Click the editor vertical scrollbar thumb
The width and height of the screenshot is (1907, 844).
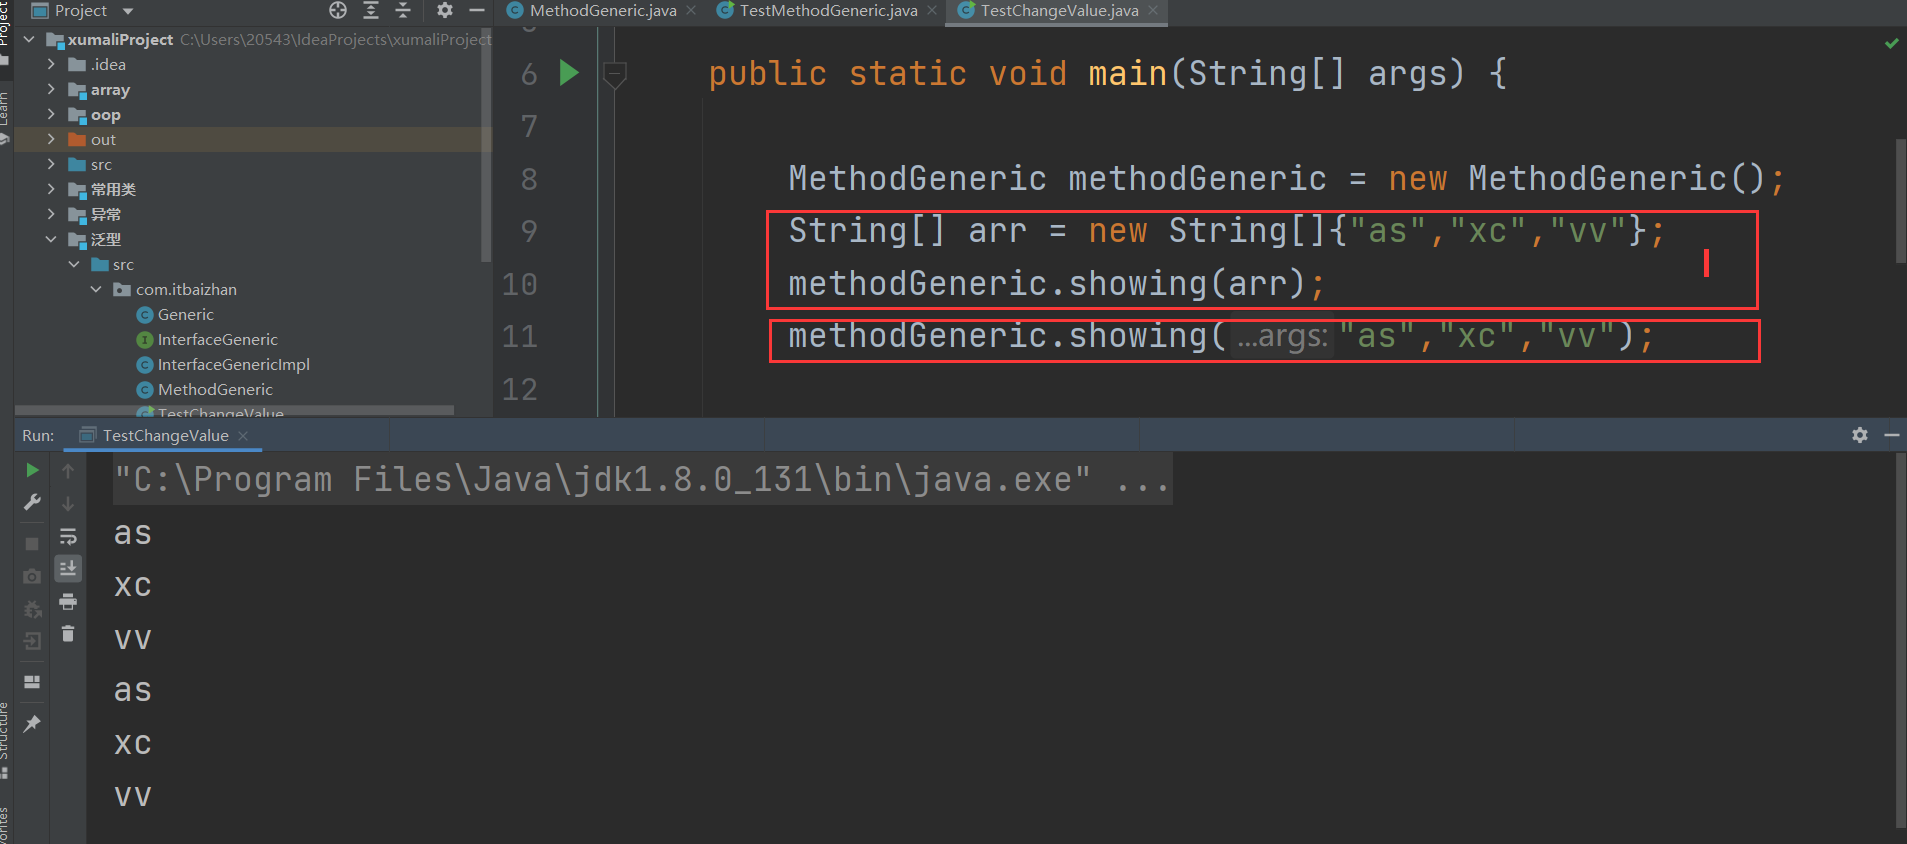pyautogui.click(x=1900, y=200)
